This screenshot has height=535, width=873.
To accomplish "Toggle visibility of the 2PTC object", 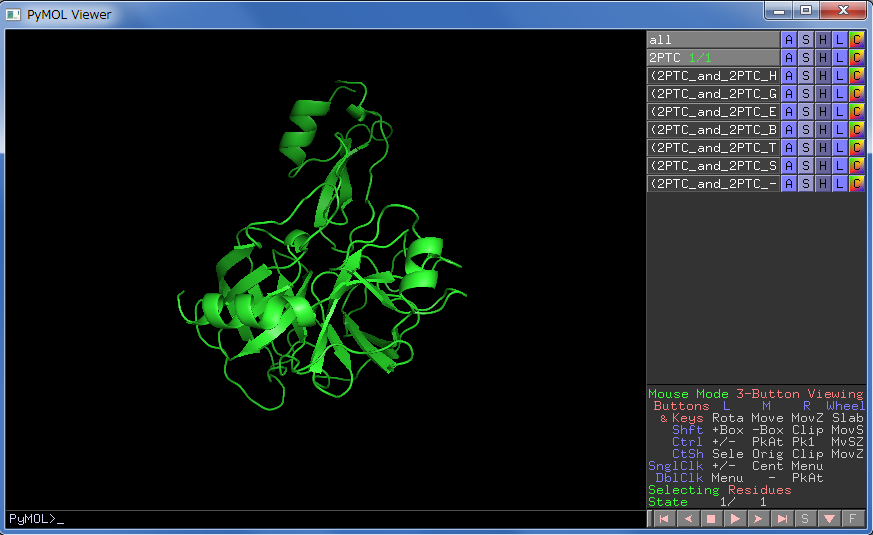I will pos(712,58).
